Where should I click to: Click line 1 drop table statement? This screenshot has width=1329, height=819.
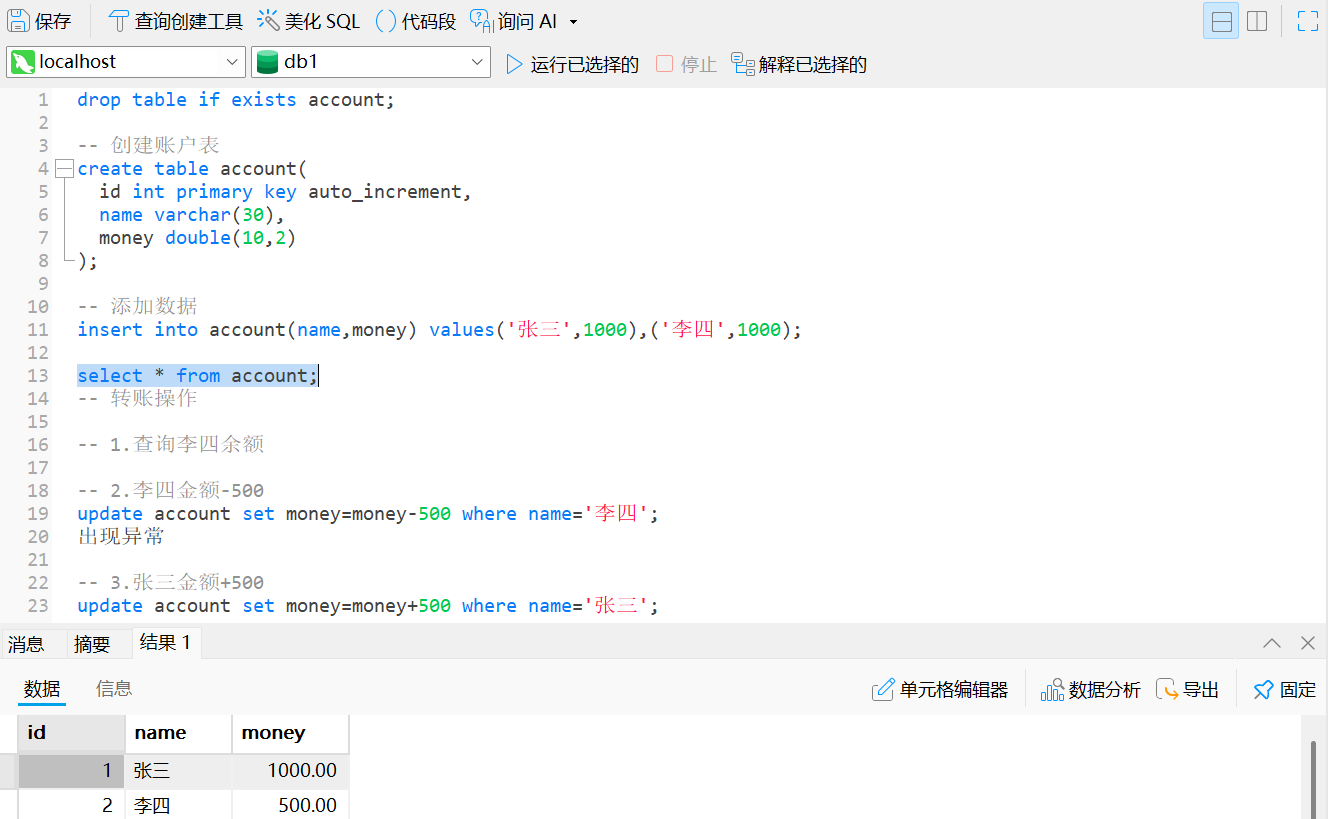pyautogui.click(x=236, y=100)
